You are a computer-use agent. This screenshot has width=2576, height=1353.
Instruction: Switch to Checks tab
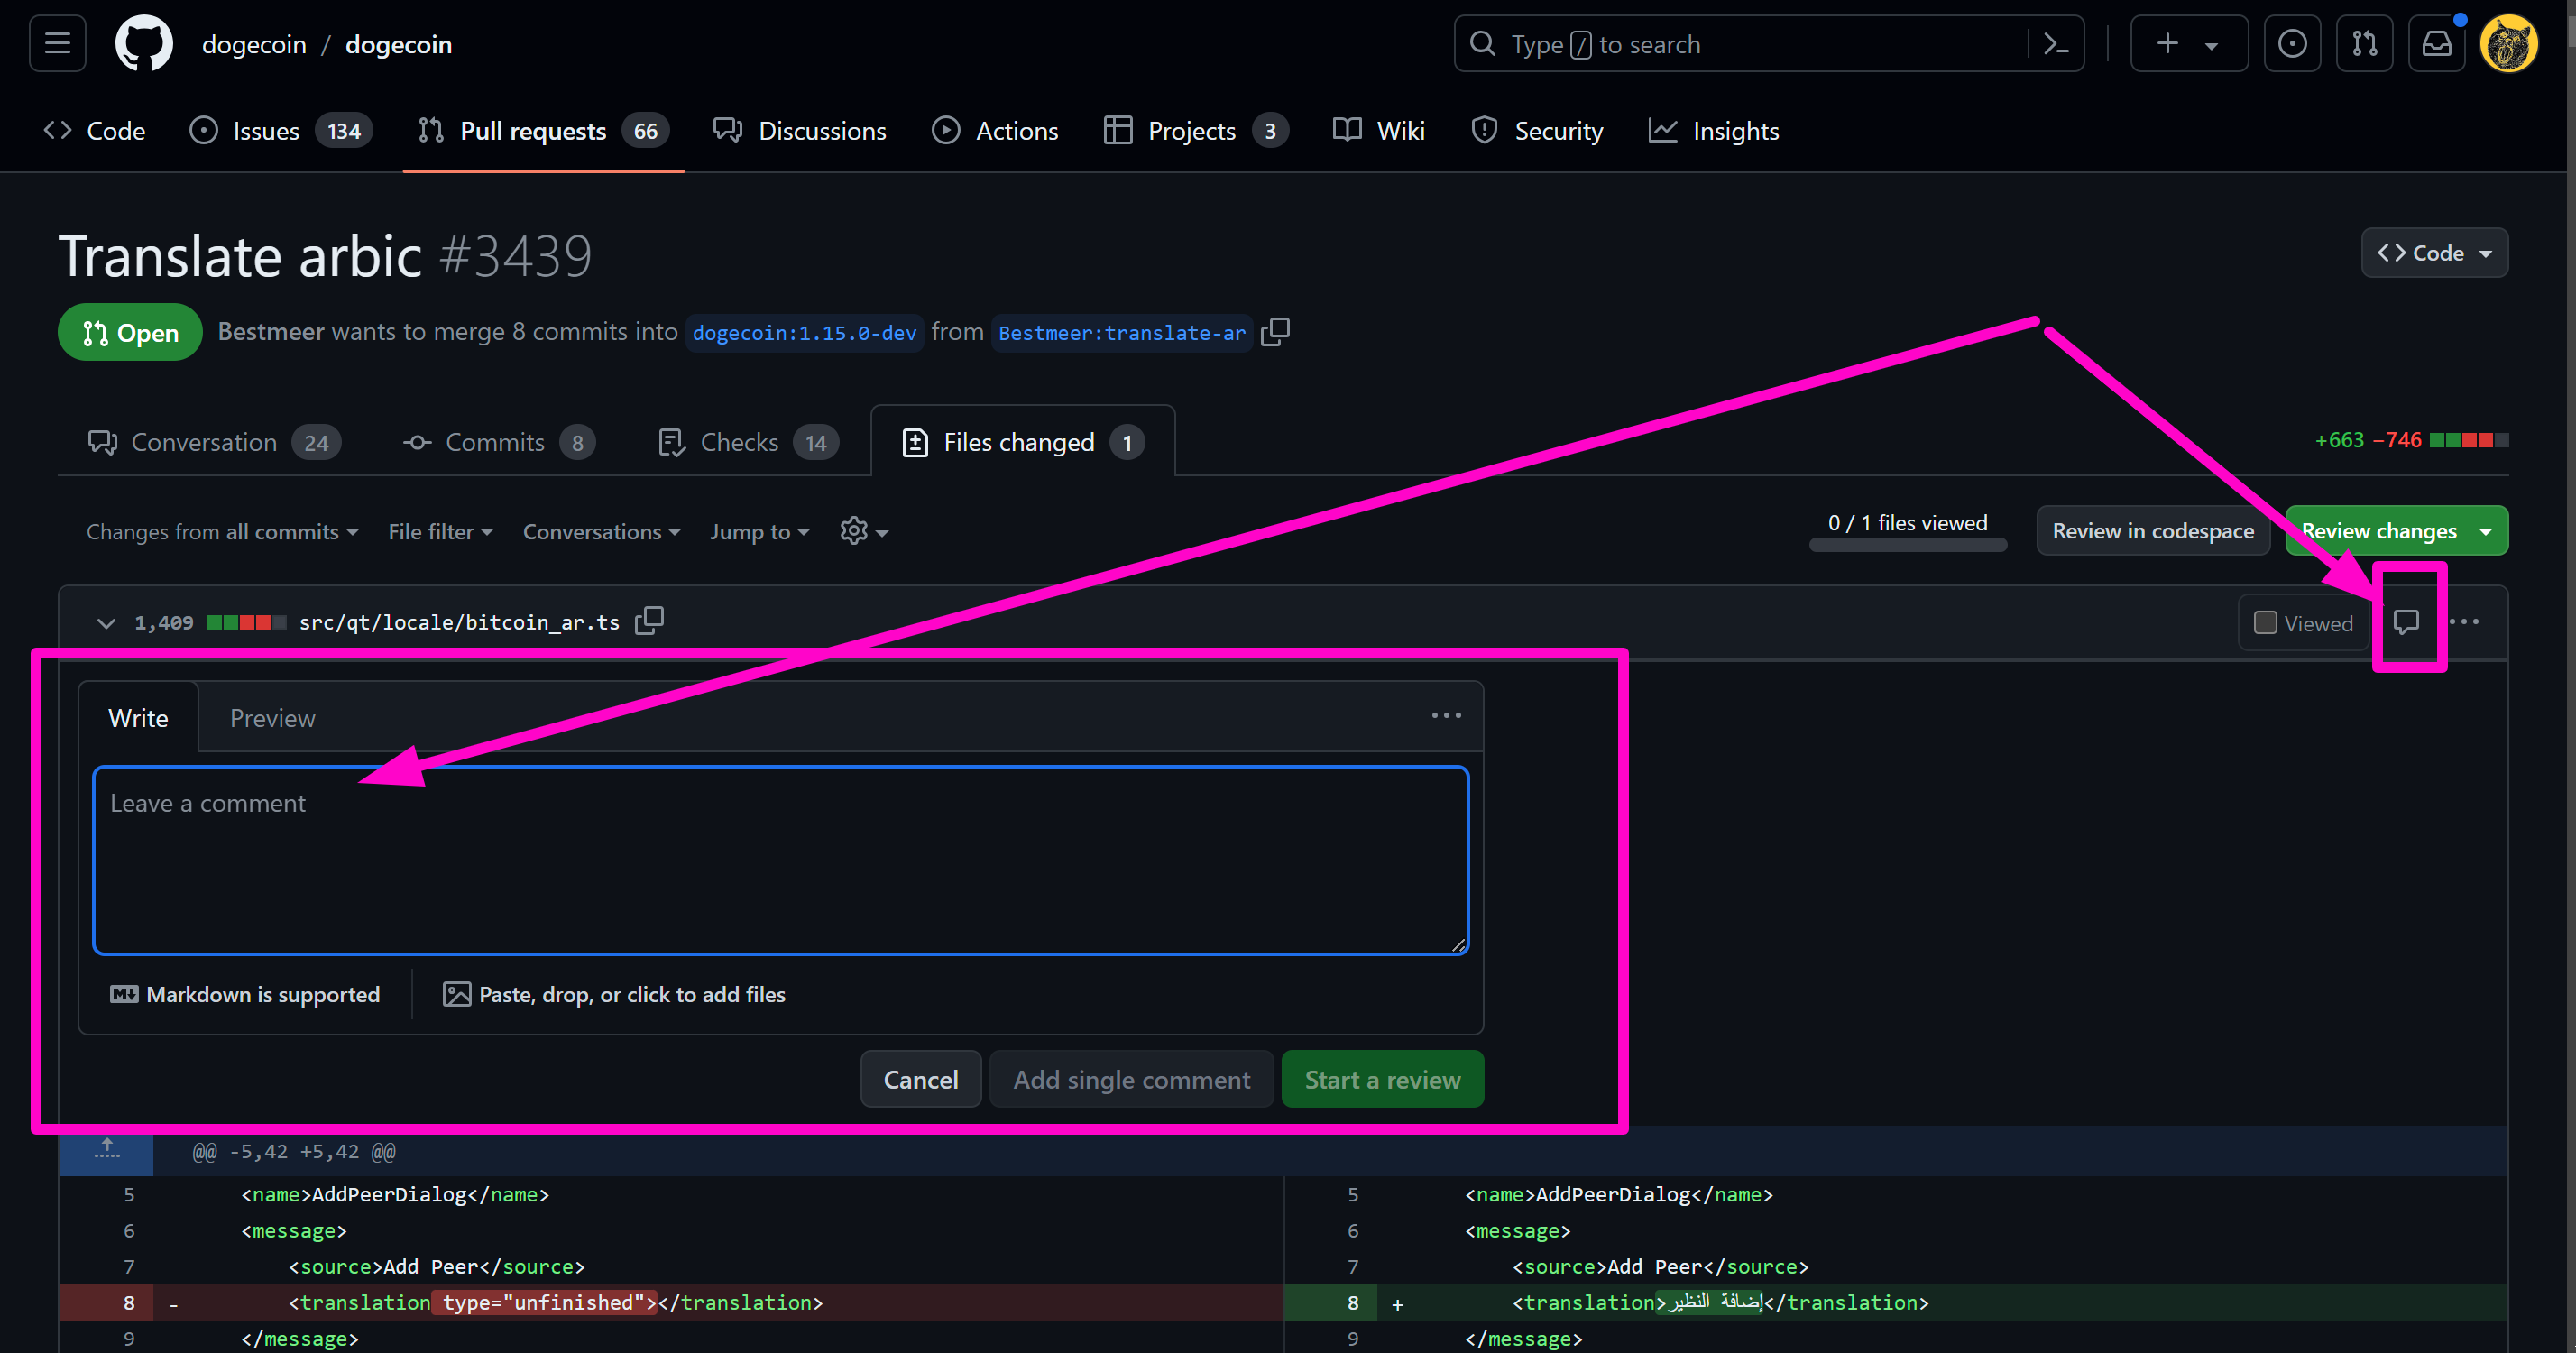pyautogui.click(x=748, y=442)
